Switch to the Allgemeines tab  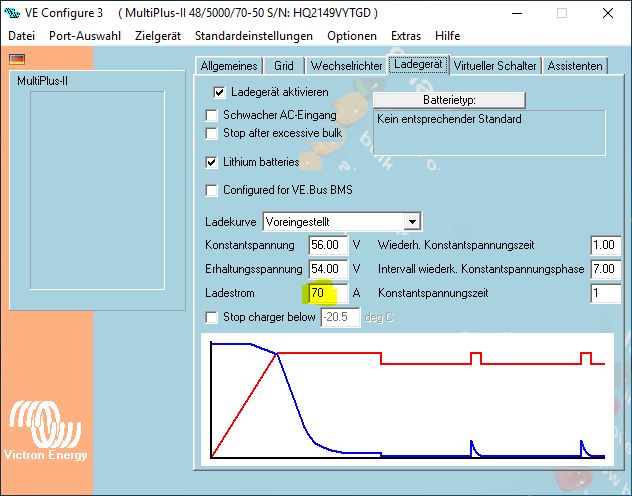click(229, 66)
